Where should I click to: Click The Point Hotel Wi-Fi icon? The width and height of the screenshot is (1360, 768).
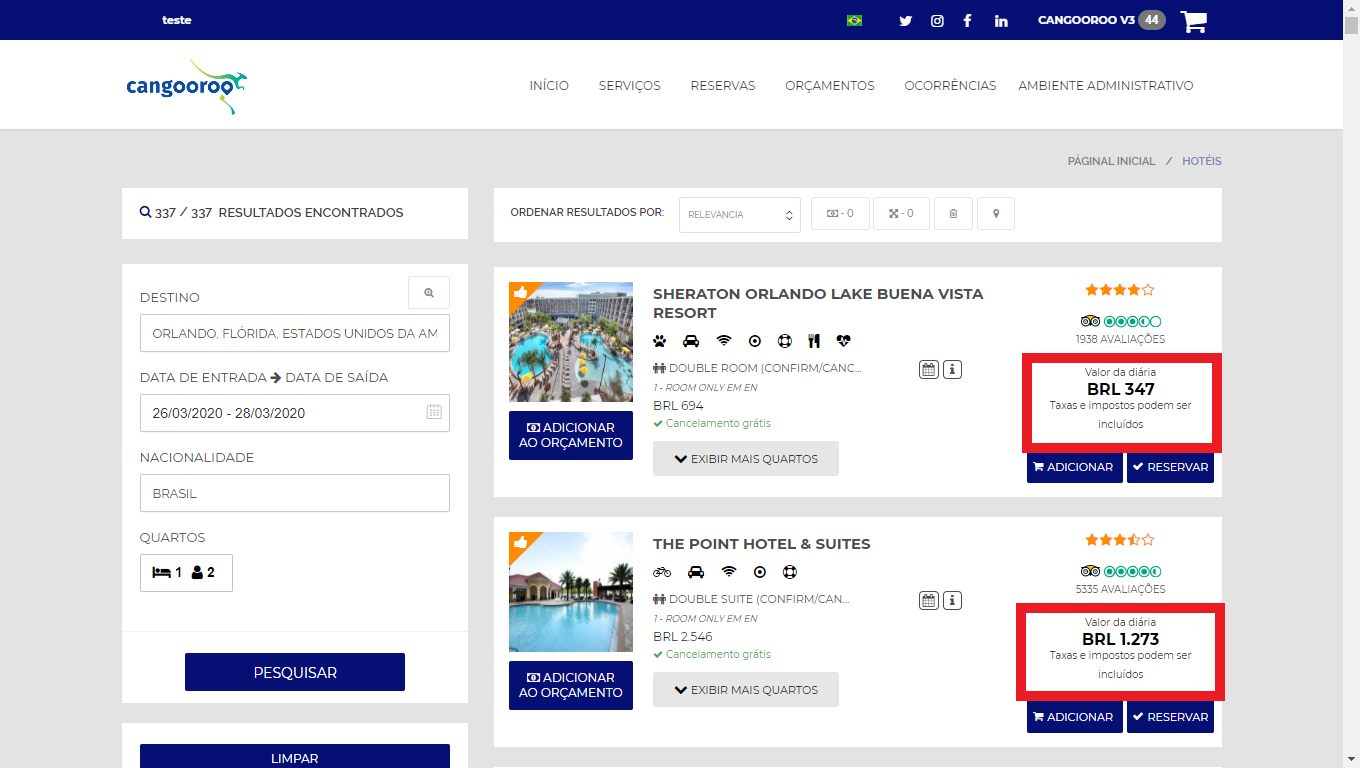pyautogui.click(x=729, y=572)
